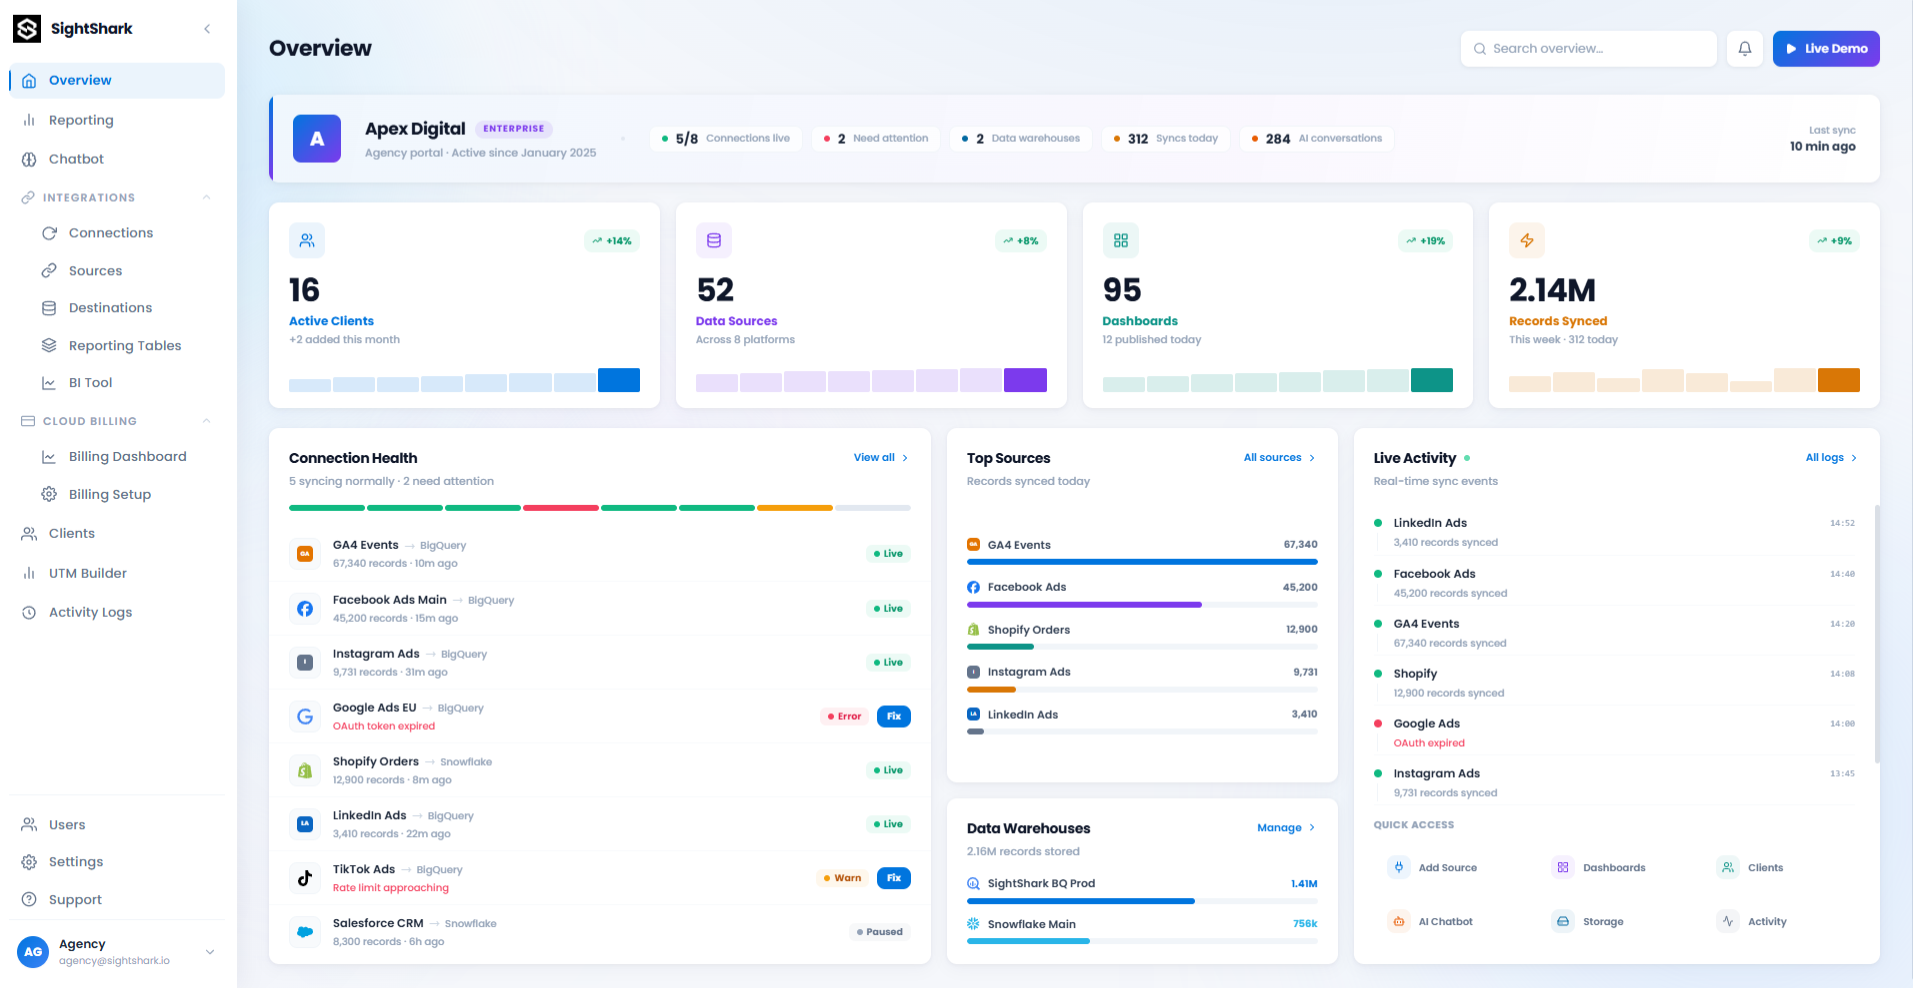Go to Overview in the sidebar

point(117,80)
